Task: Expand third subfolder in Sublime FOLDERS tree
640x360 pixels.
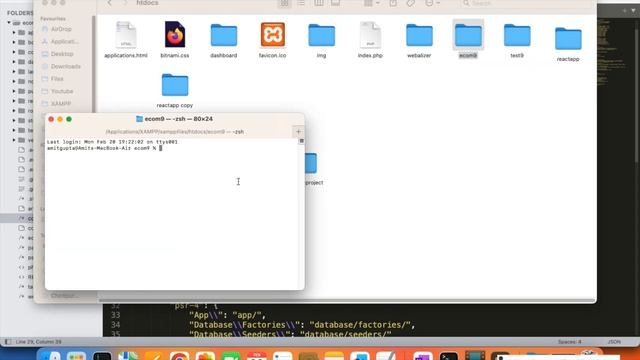Action: coord(14,52)
